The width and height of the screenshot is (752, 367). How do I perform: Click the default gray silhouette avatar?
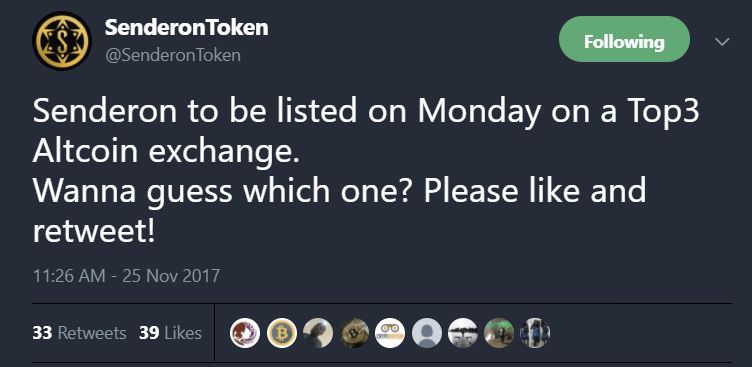click(x=427, y=333)
